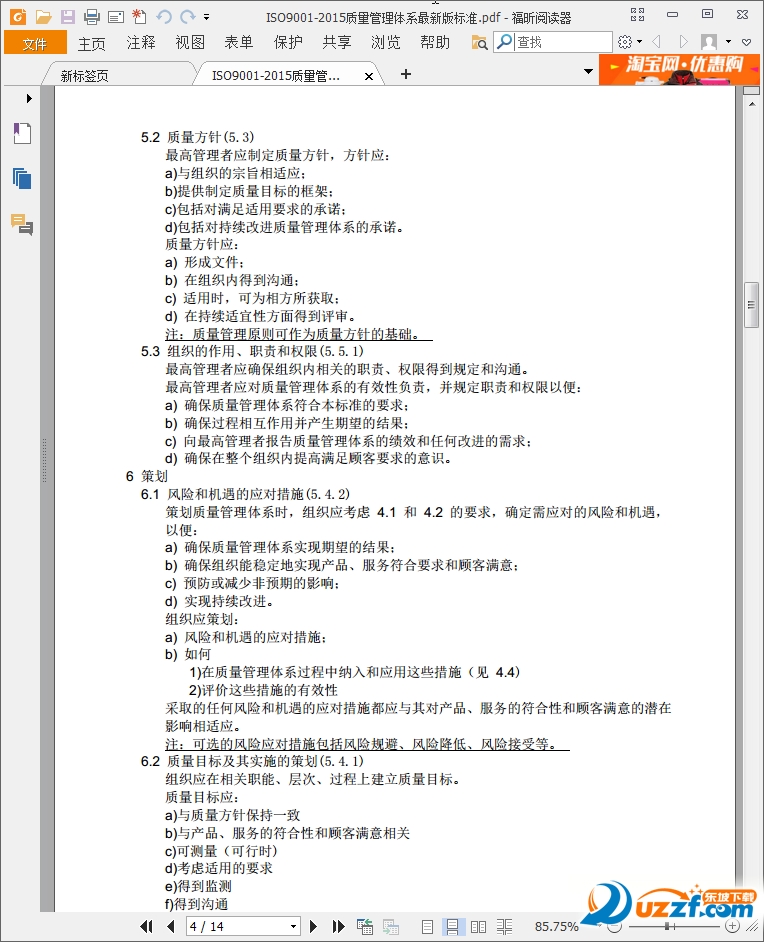Create a new PDF from the clipboard icon

tap(139, 16)
